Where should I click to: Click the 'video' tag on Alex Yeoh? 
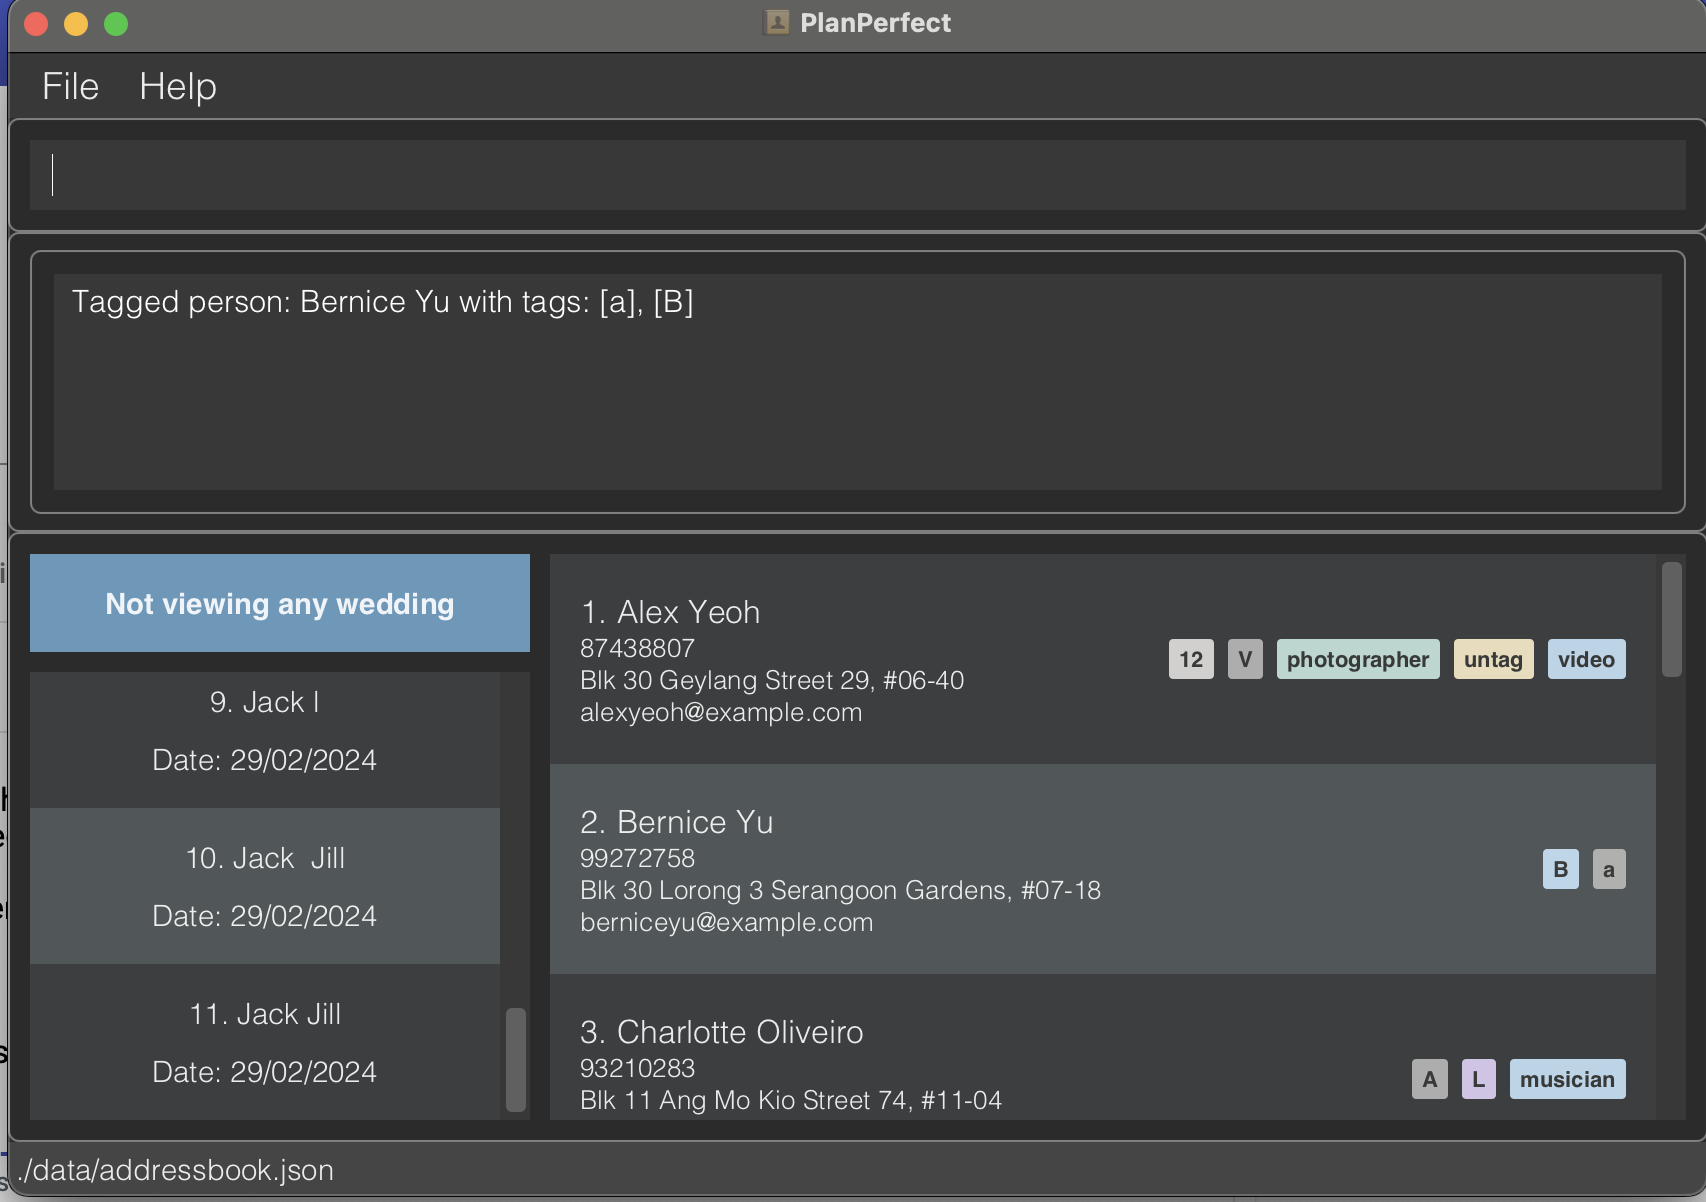pyautogui.click(x=1586, y=659)
